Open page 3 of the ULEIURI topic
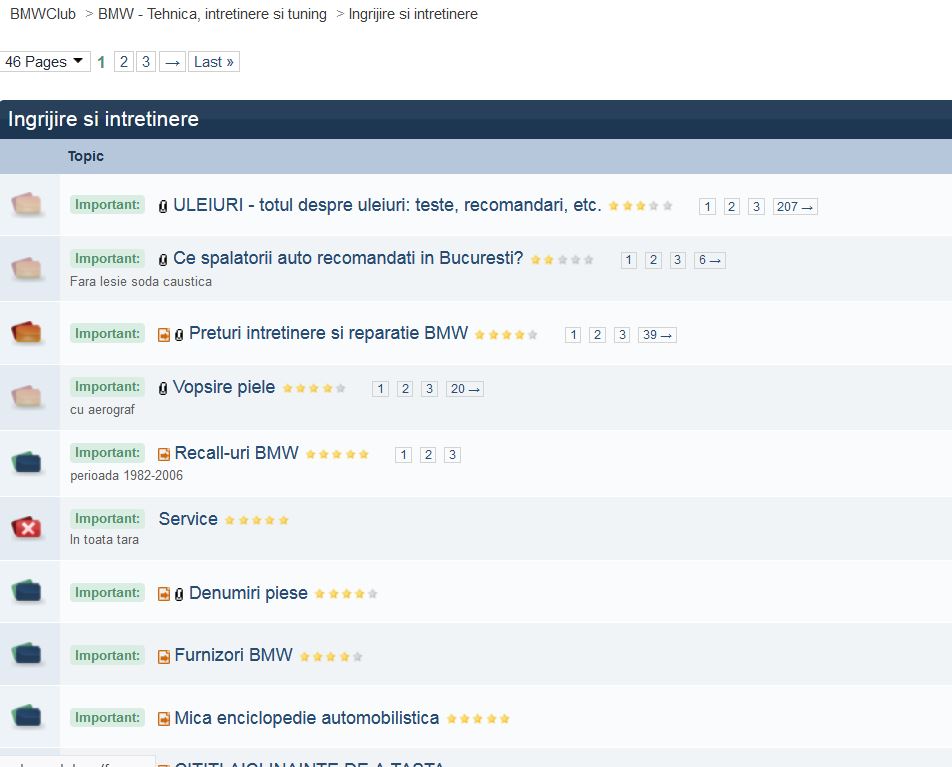The width and height of the screenshot is (952, 767). pos(756,206)
